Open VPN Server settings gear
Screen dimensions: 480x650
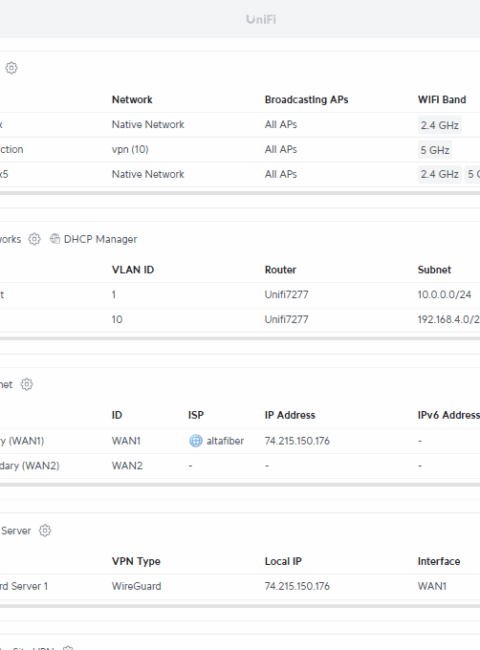(45, 530)
